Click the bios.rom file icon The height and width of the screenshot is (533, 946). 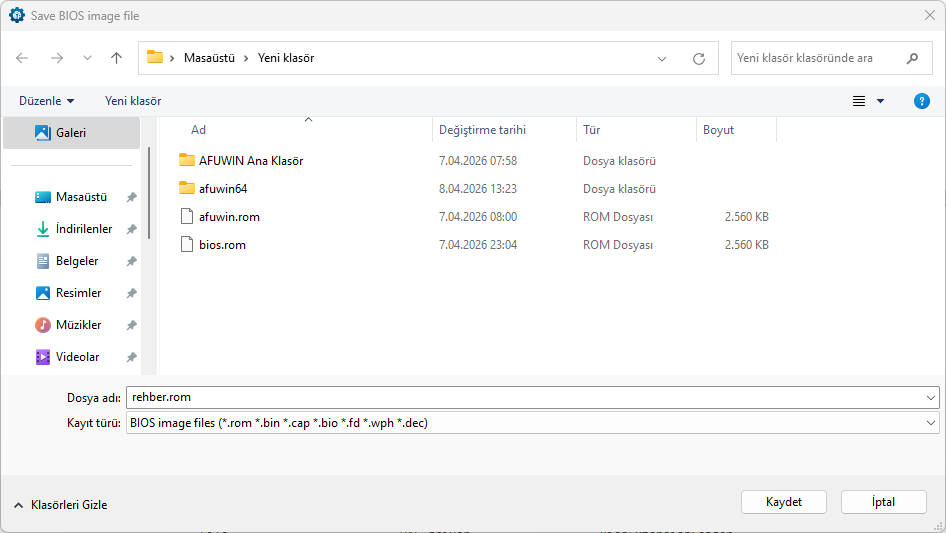point(187,244)
